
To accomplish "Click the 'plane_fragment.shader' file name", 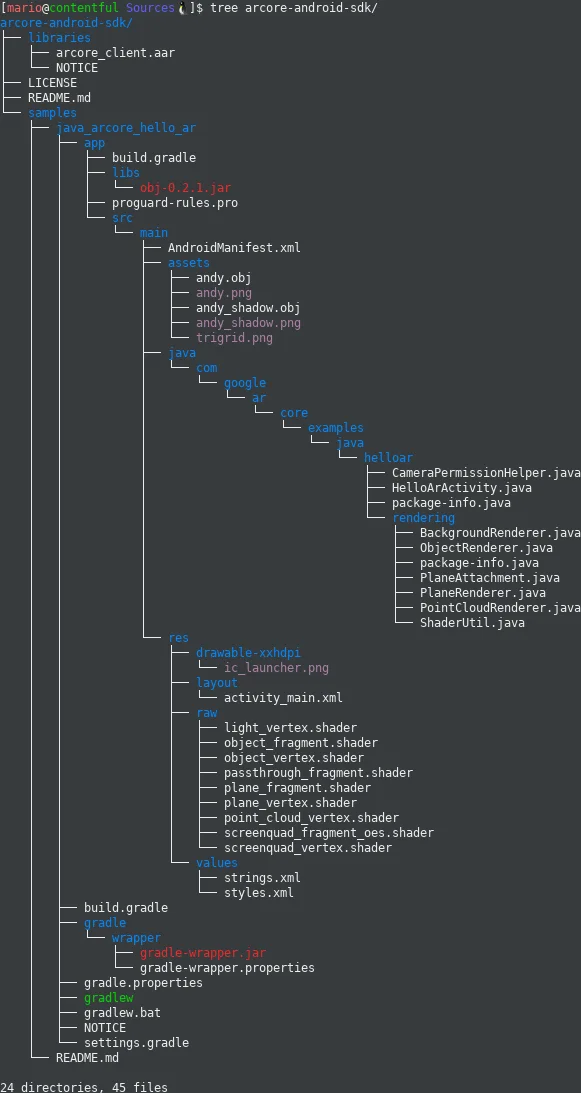I will point(297,789).
